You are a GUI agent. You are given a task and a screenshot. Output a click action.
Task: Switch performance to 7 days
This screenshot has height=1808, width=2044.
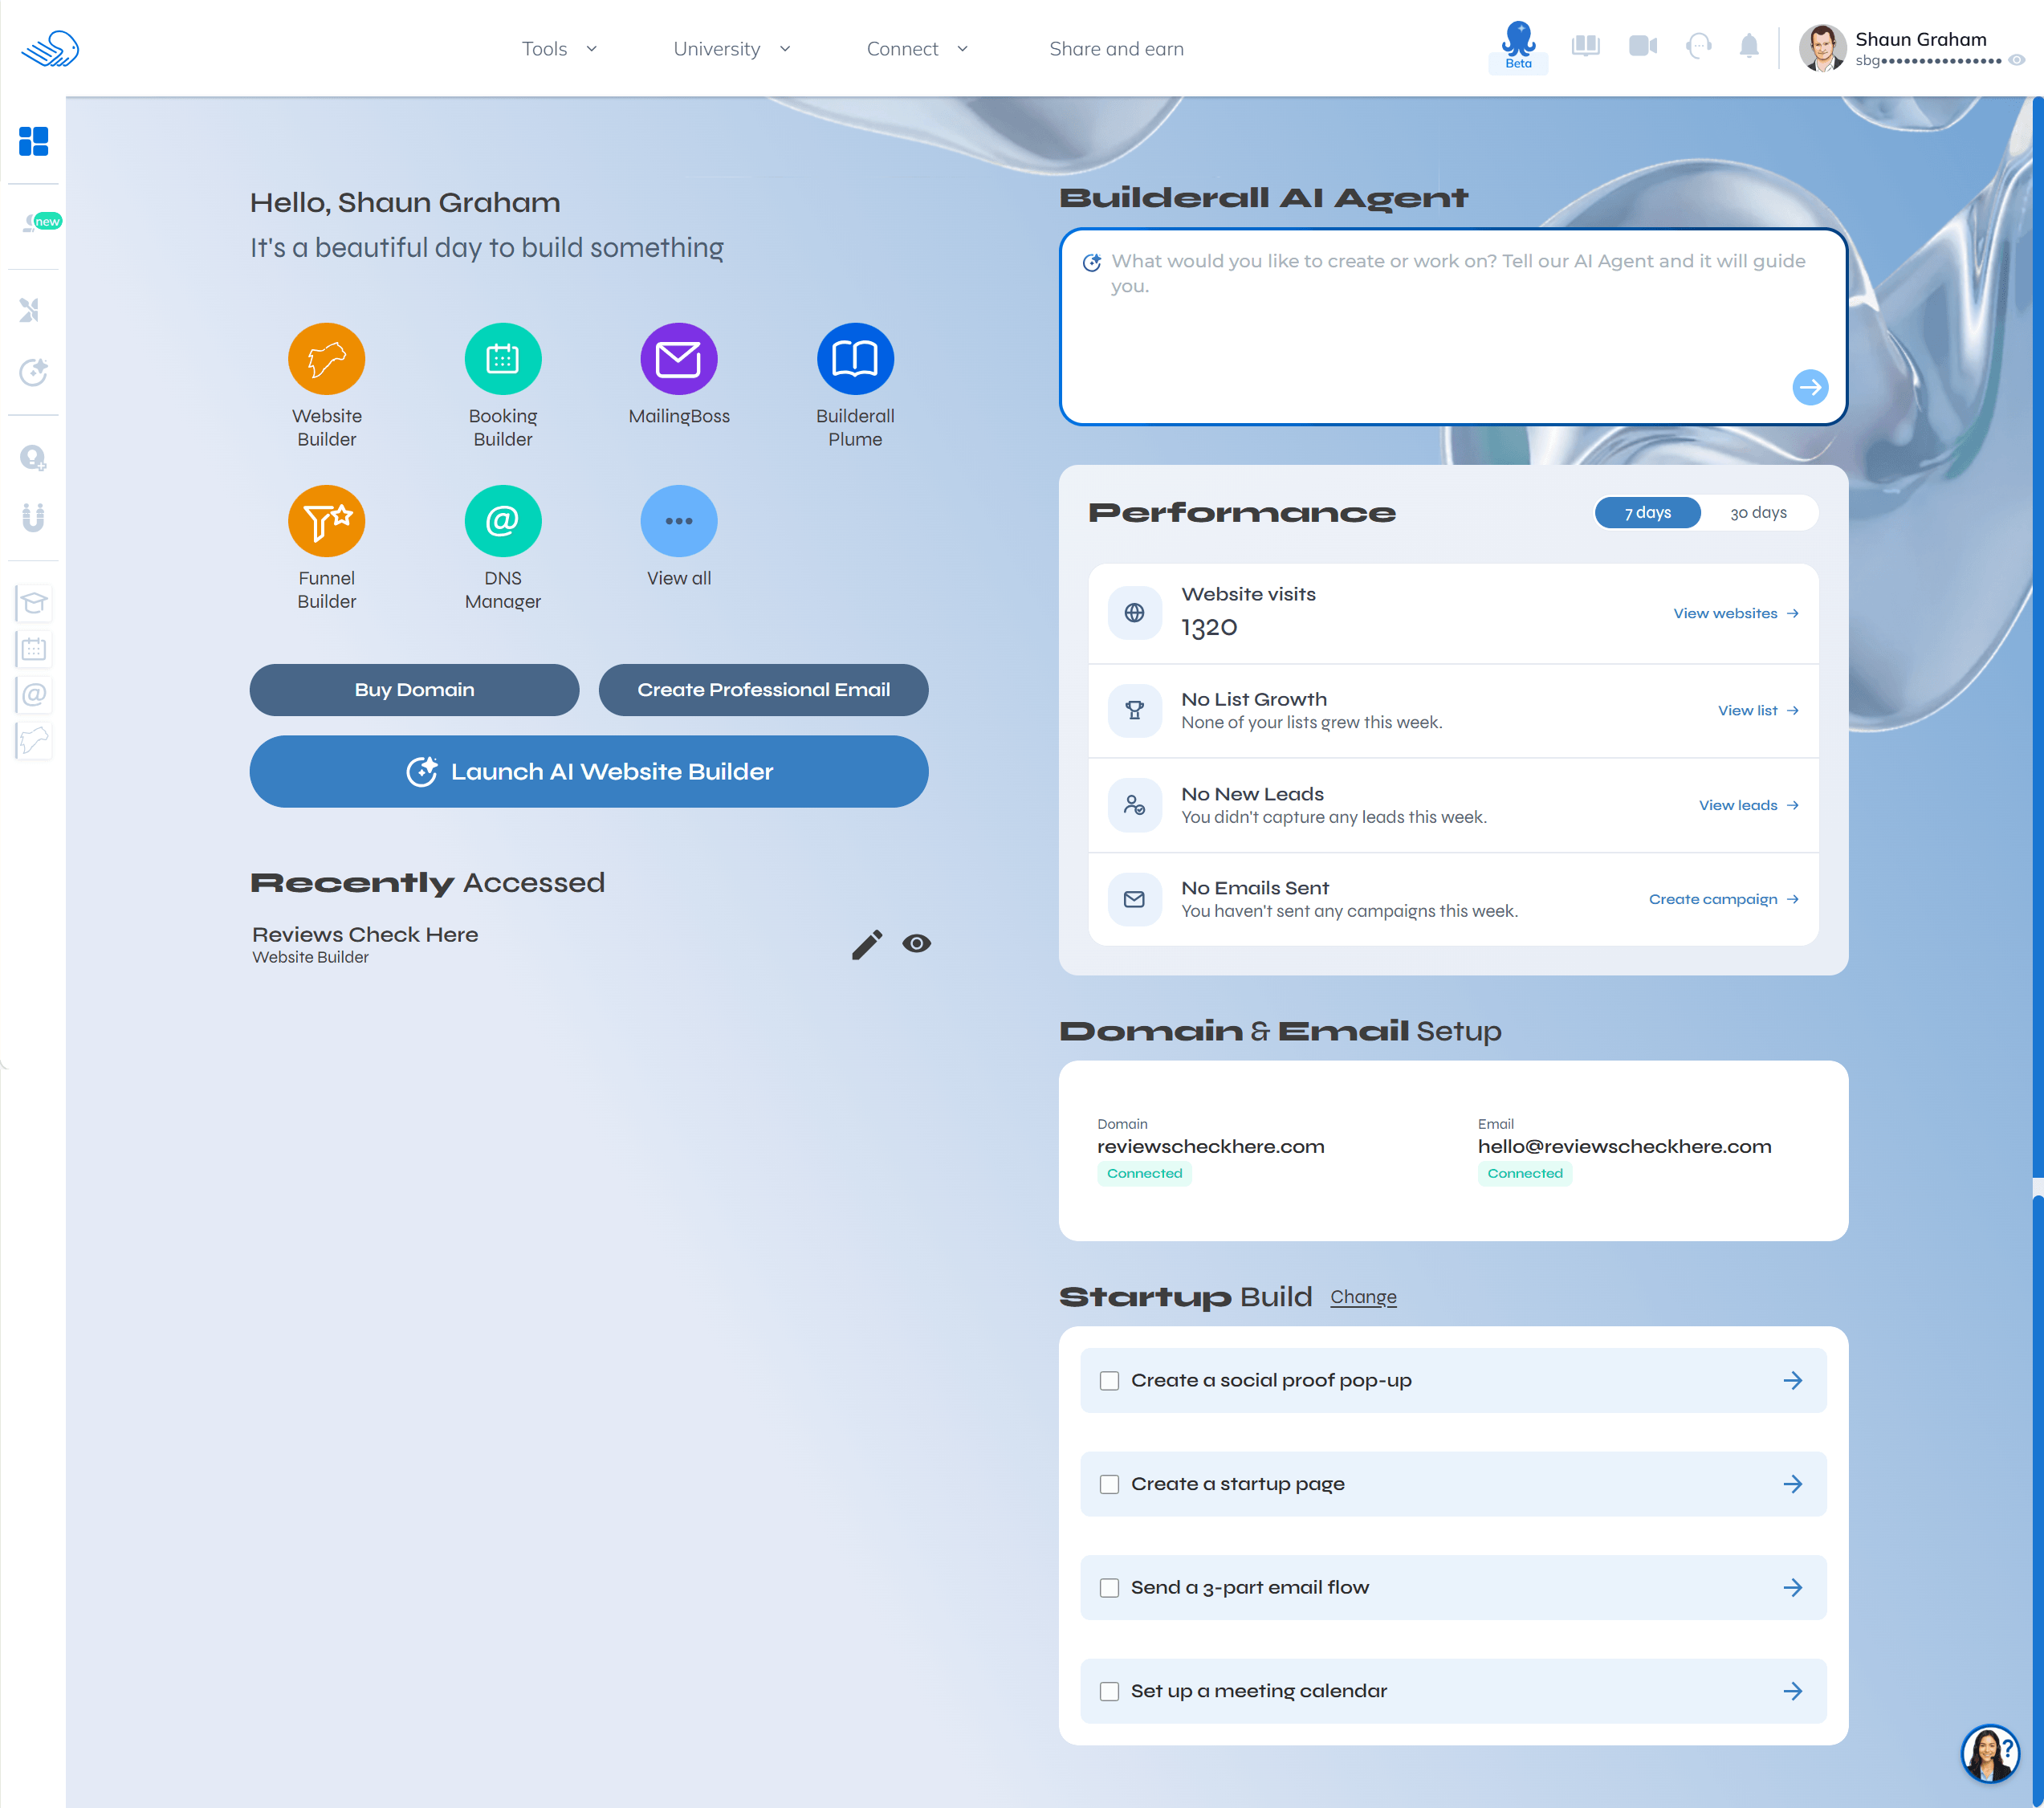(x=1647, y=512)
